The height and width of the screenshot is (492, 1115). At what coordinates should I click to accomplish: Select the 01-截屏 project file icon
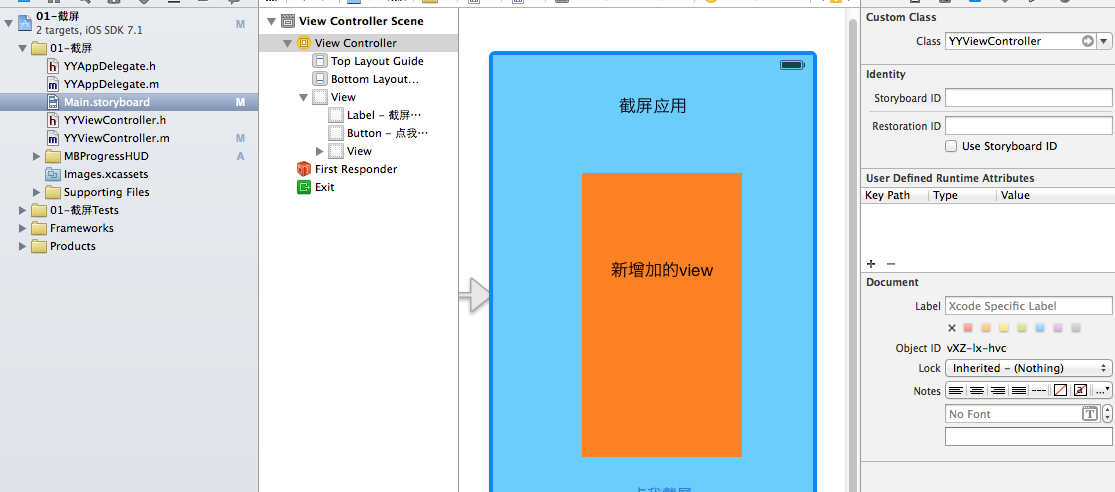pyautogui.click(x=26, y=23)
